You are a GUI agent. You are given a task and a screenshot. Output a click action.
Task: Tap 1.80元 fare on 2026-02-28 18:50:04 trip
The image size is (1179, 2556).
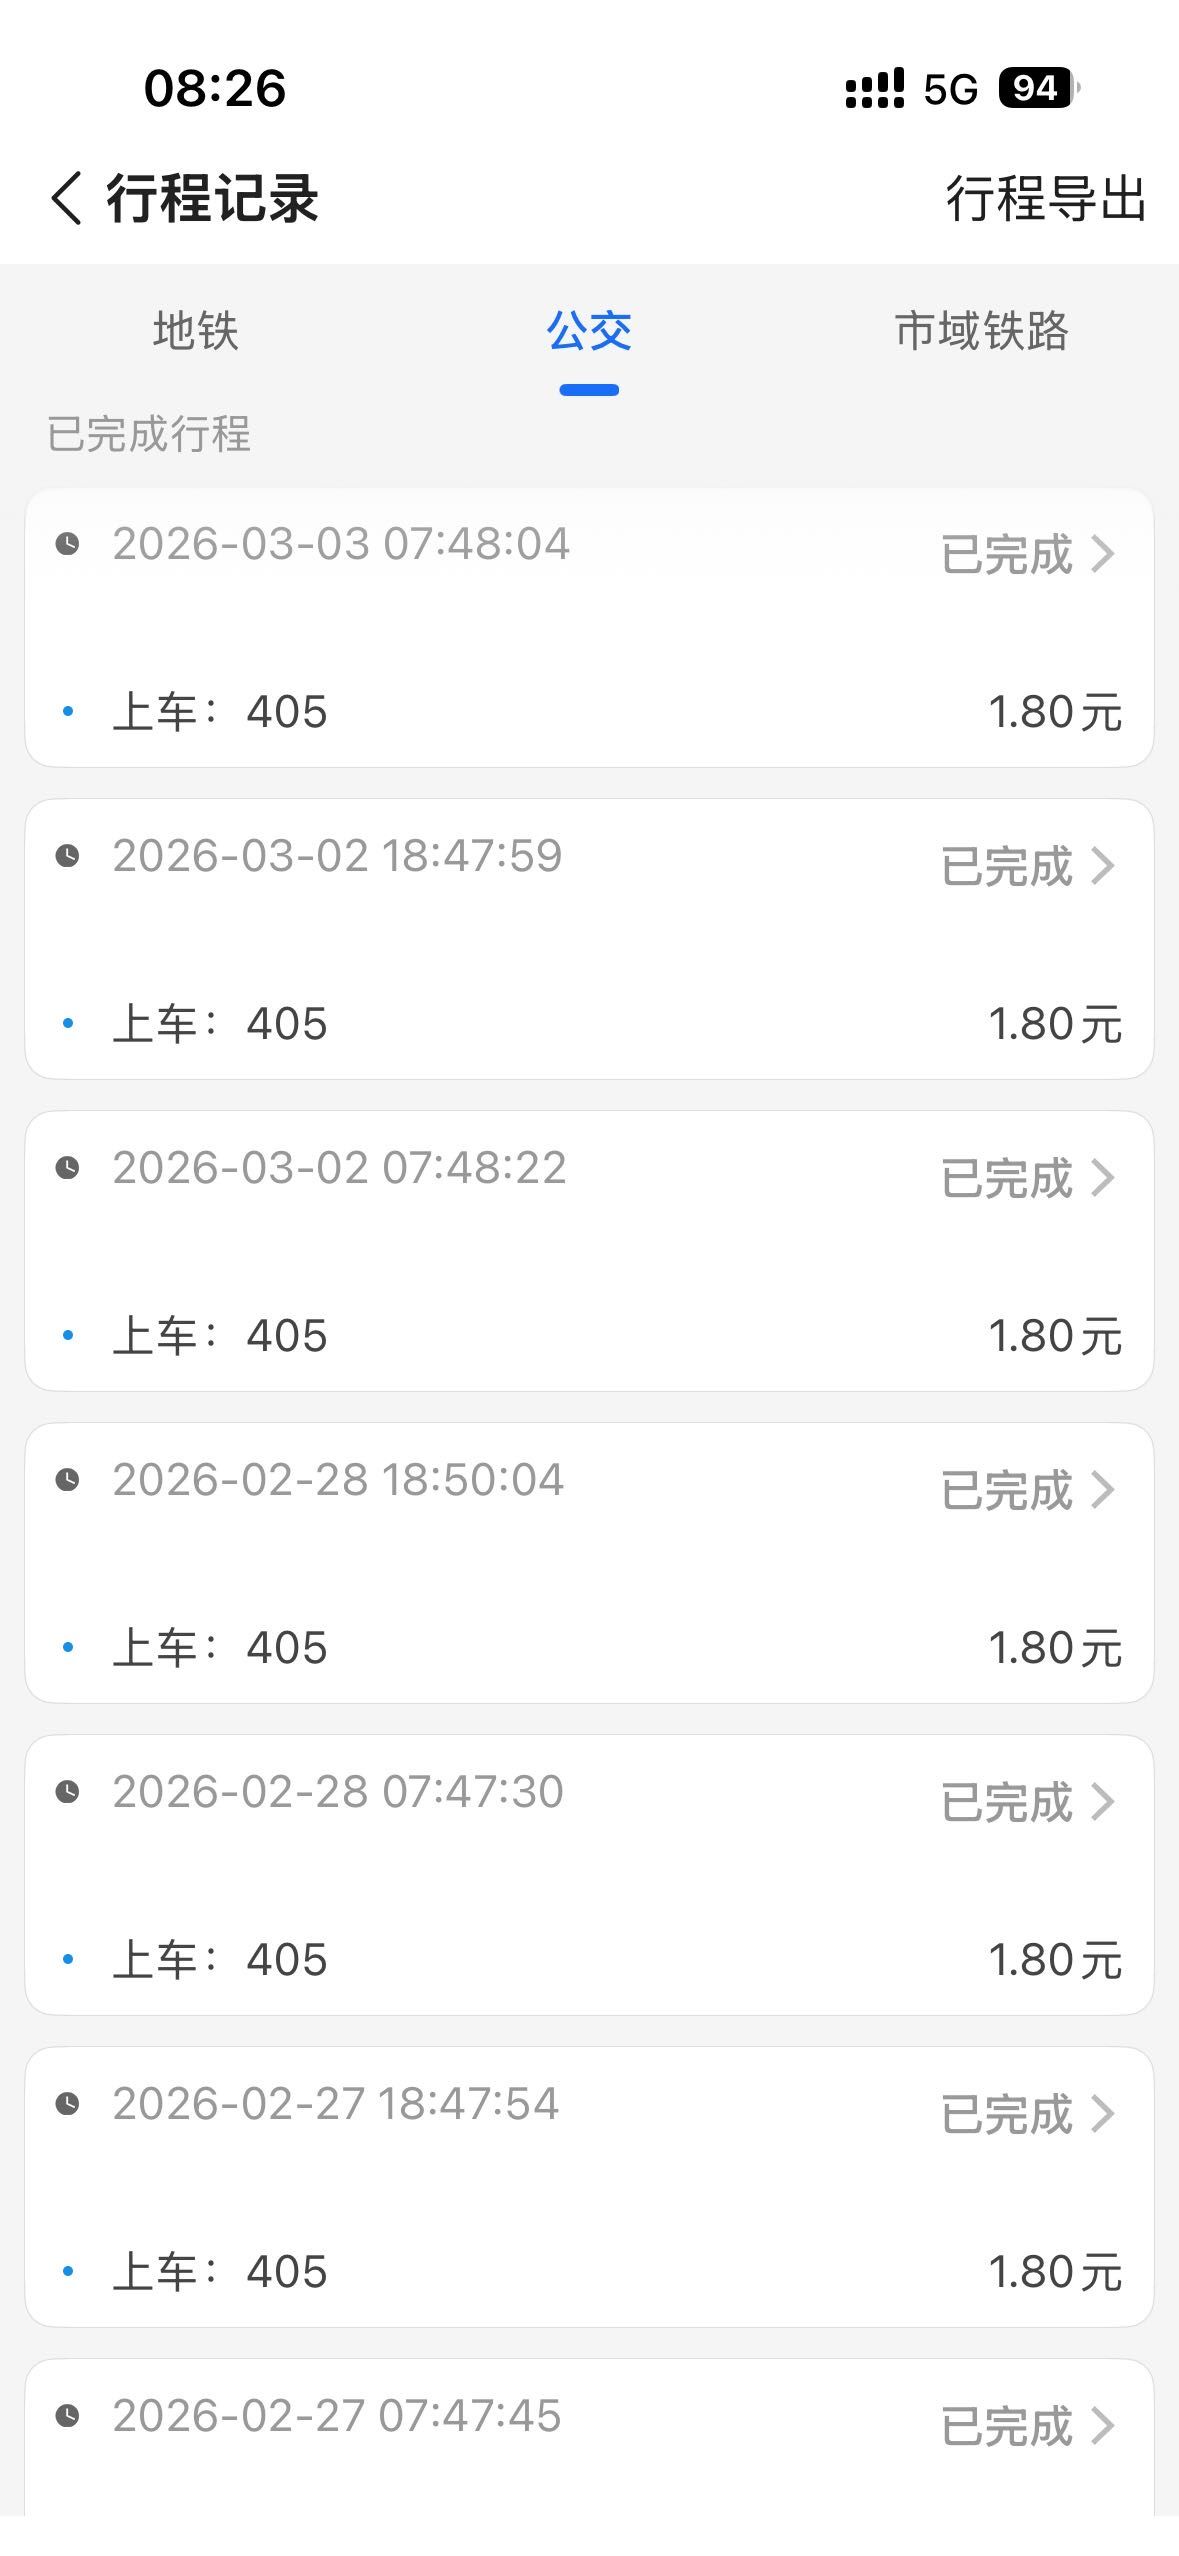tap(1054, 1648)
